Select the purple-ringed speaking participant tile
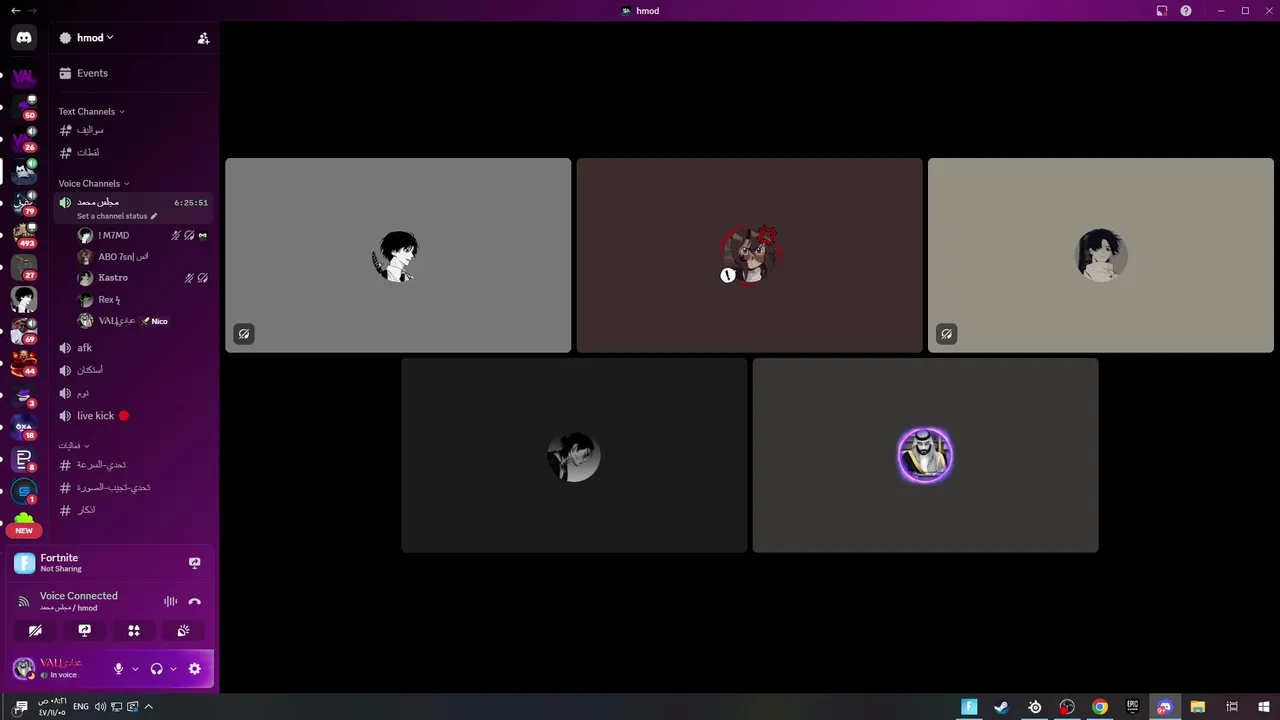This screenshot has width=1280, height=720. coord(925,455)
